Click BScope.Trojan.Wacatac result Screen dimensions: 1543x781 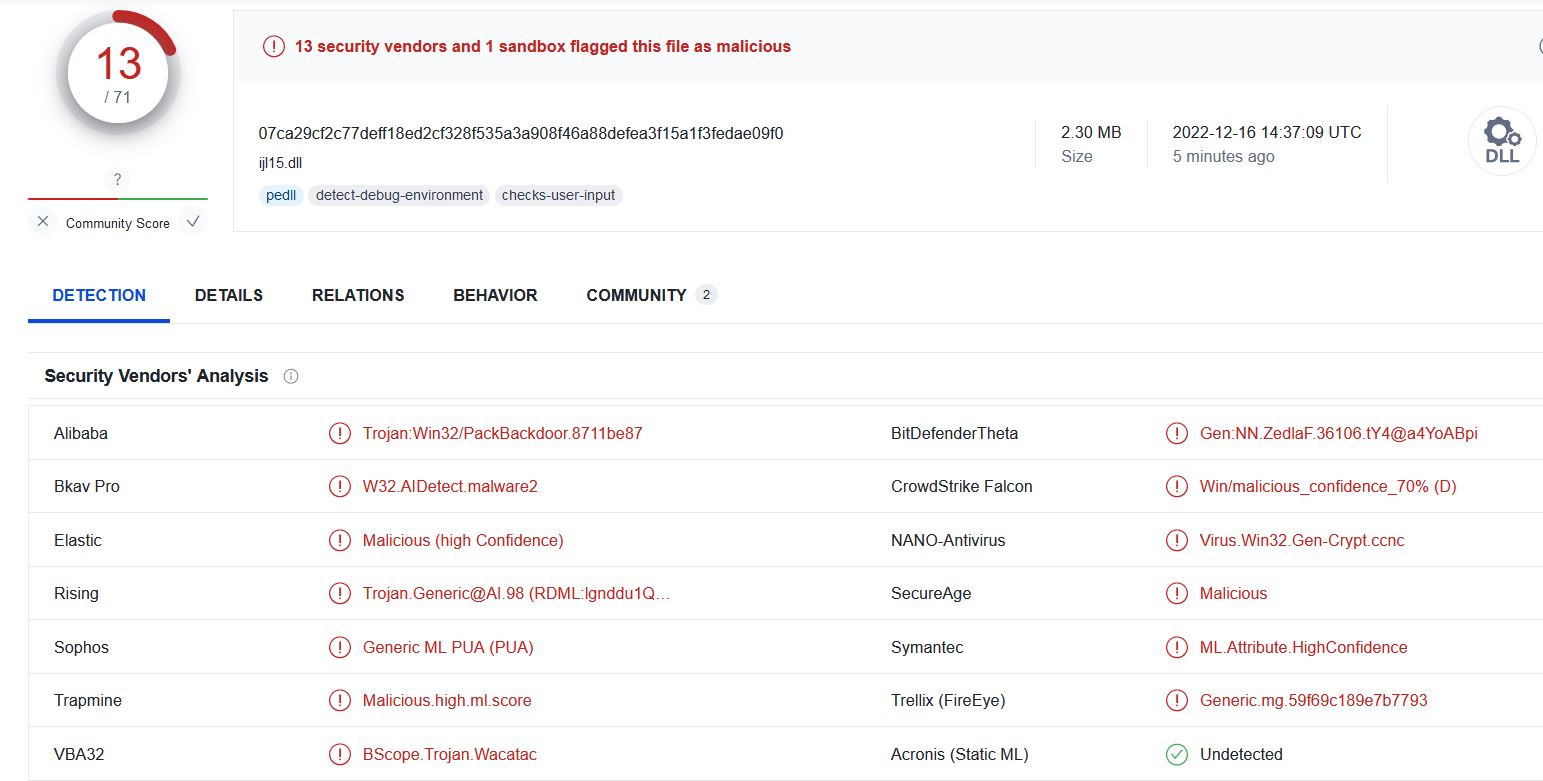(450, 754)
